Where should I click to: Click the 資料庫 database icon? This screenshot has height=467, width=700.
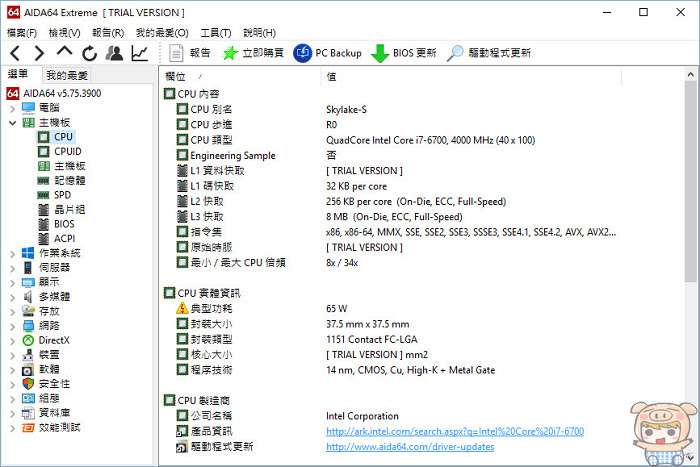point(28,413)
